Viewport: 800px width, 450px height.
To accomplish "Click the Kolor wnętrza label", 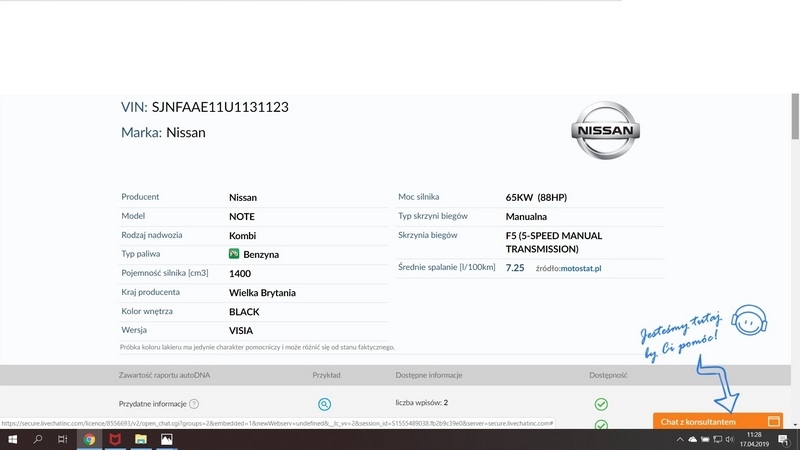I will (147, 311).
